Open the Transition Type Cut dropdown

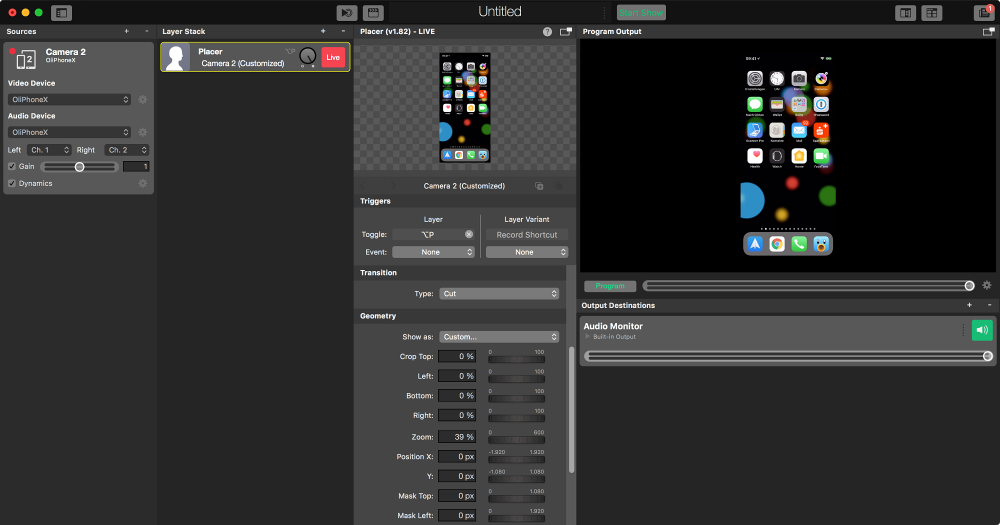pyautogui.click(x=499, y=293)
